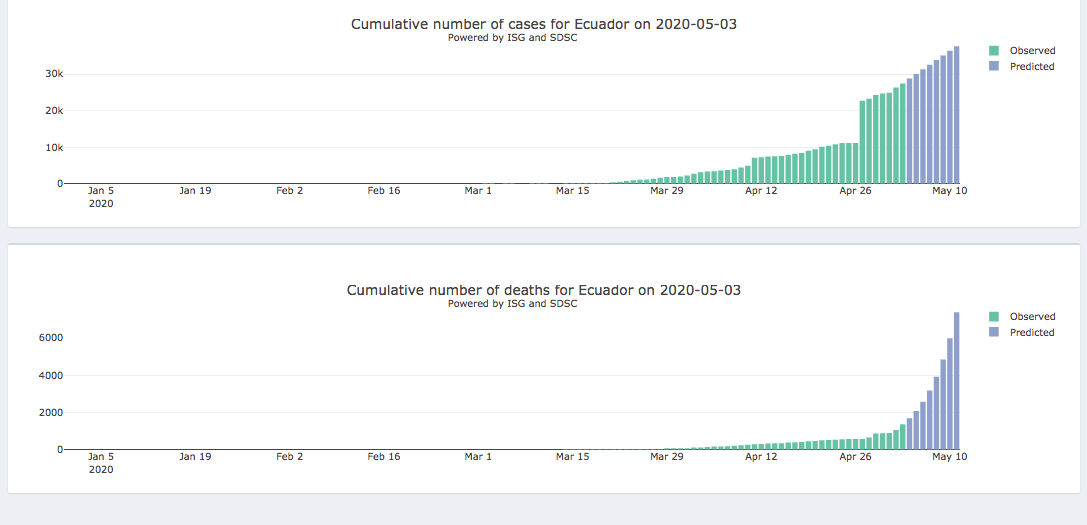Click the Mar 29 tick on cases chart
The height and width of the screenshot is (525, 1087).
(666, 190)
